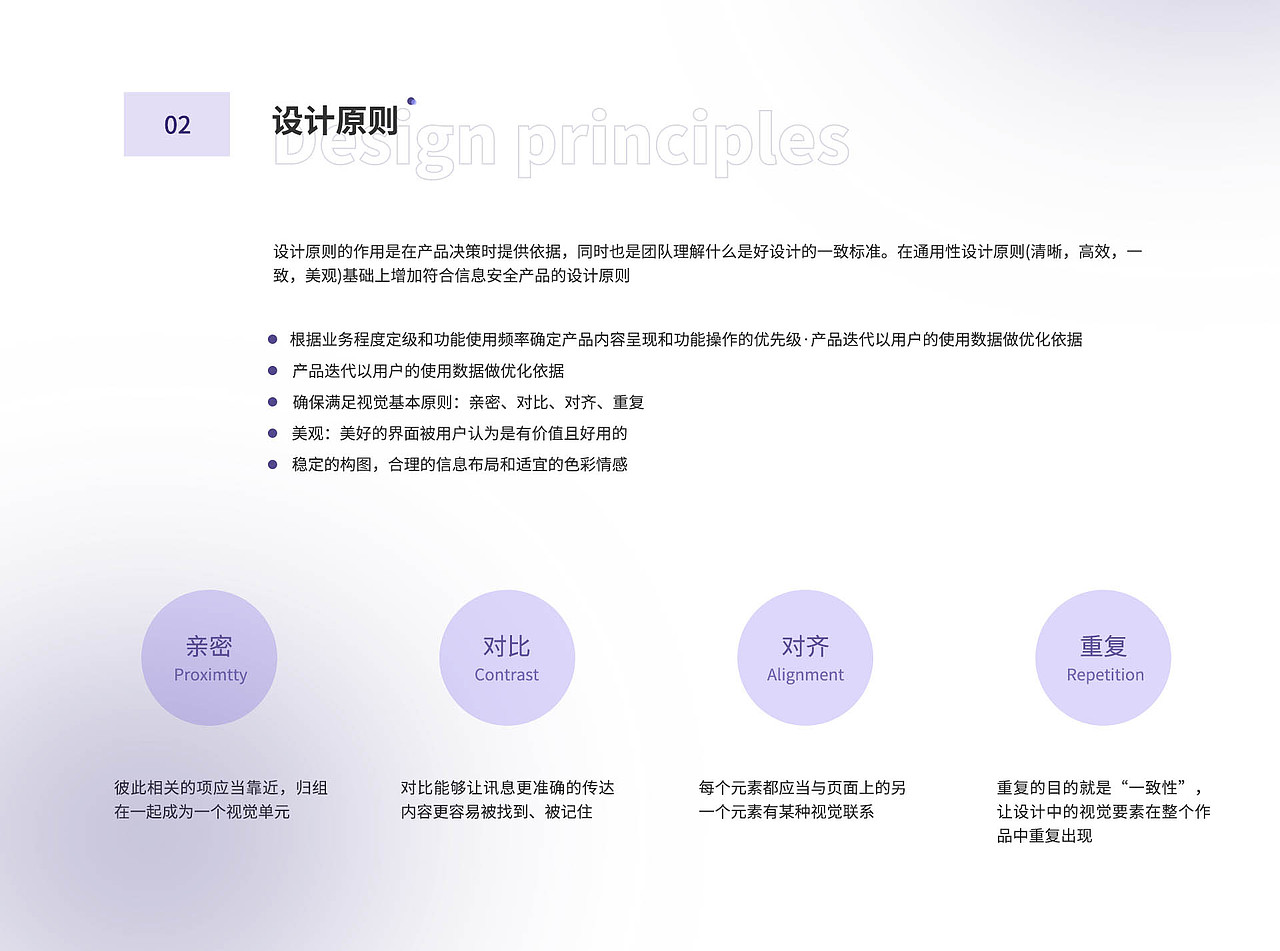Screen dimensions: 1280x951
Task: Click the 设计原则 heading
Action: pyautogui.click(x=335, y=121)
